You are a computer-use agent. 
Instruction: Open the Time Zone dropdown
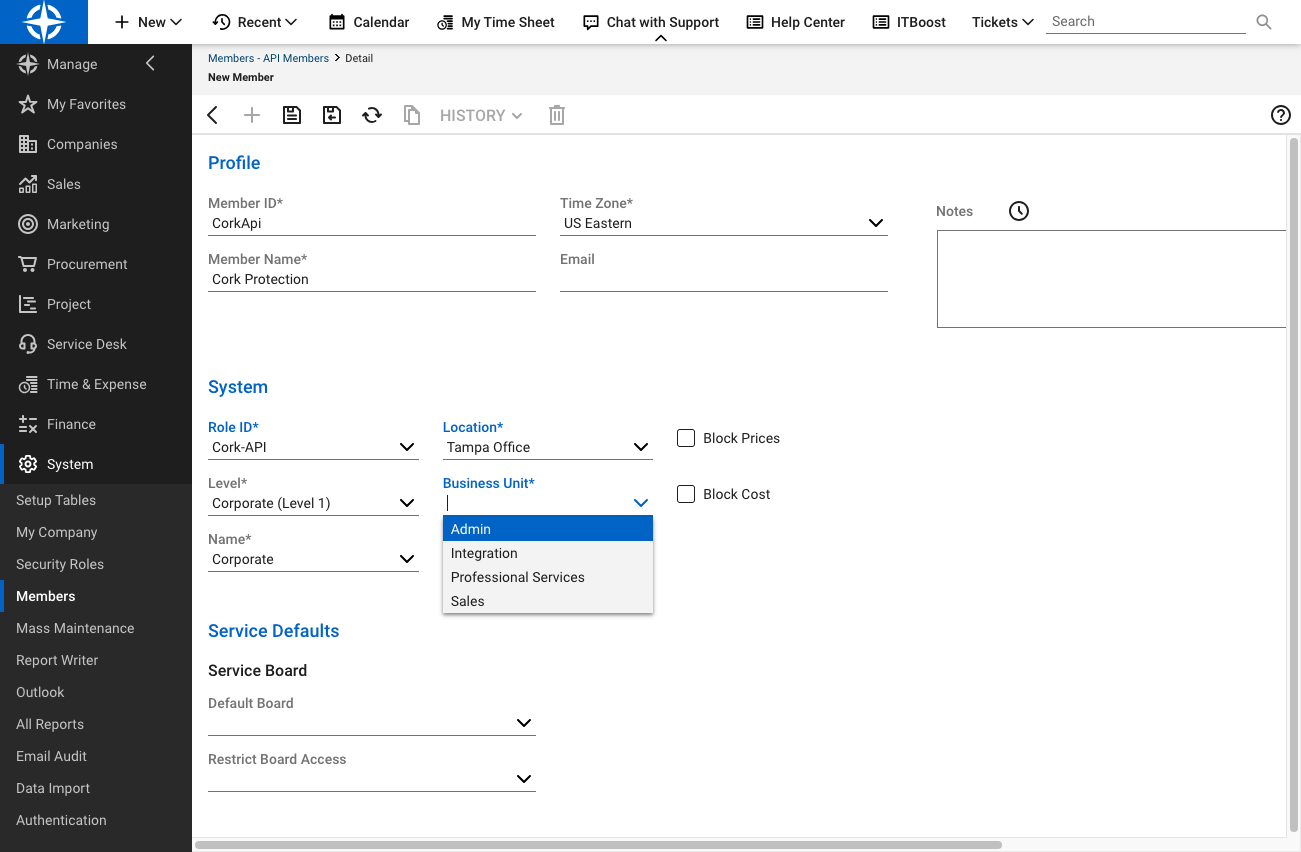click(875, 223)
